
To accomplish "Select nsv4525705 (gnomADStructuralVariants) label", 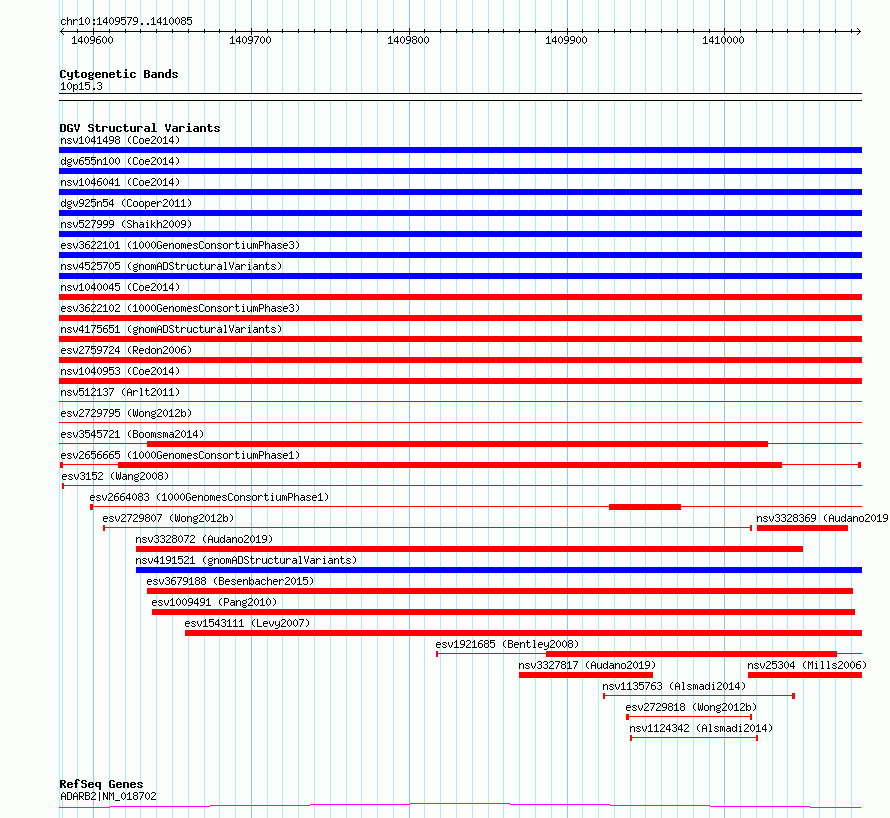I will pos(171,266).
